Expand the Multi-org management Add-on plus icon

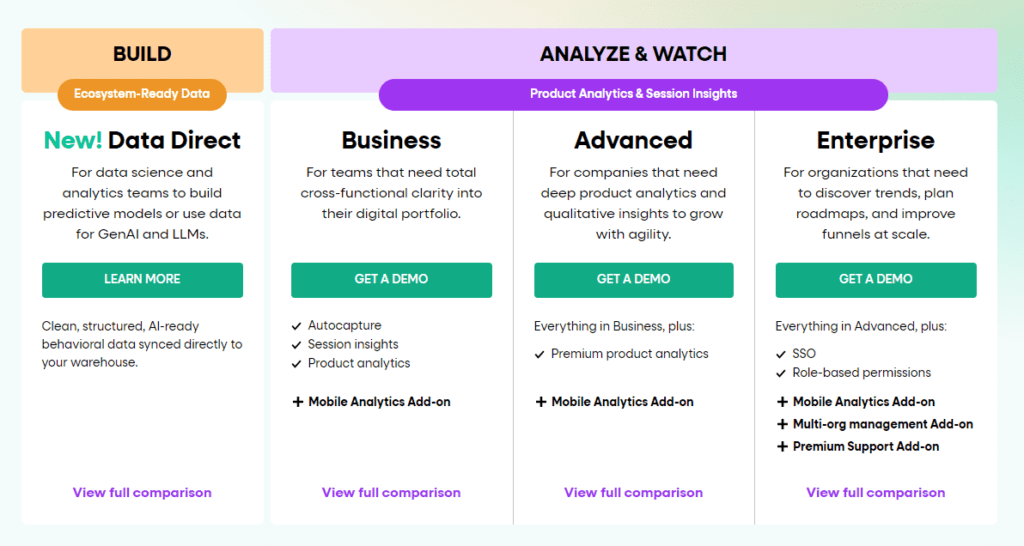coord(782,424)
